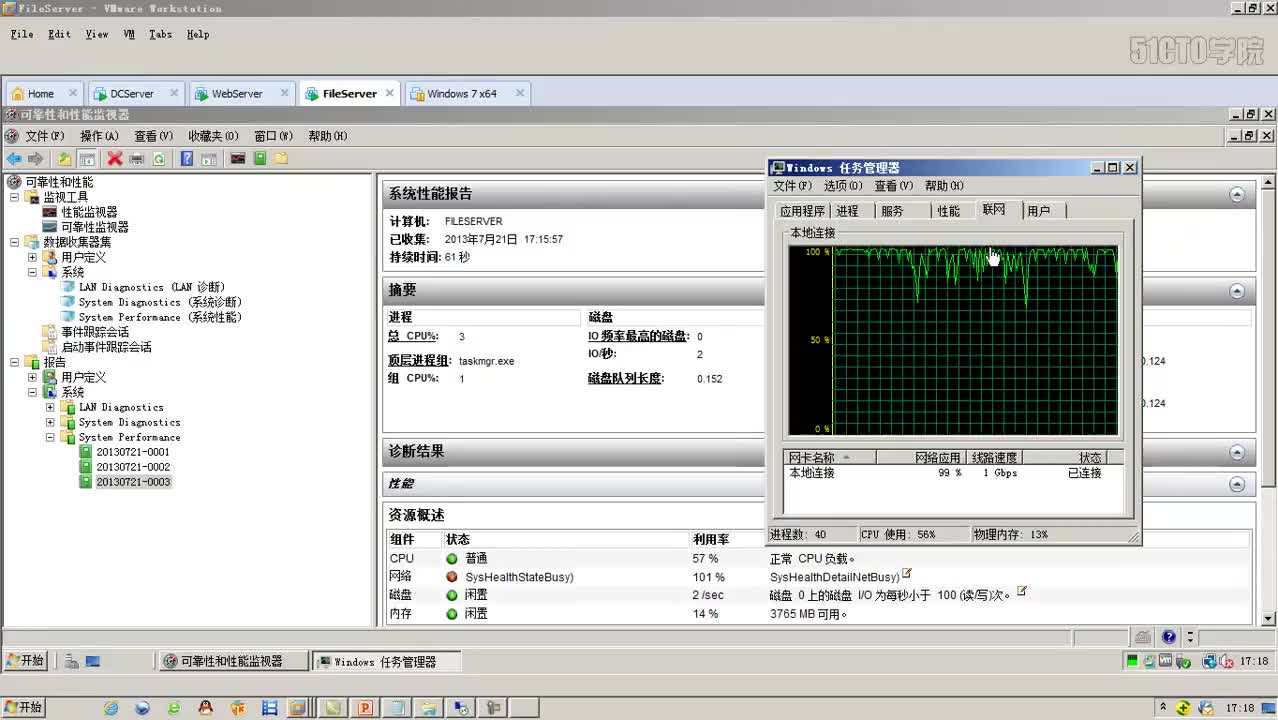Screen dimensions: 1278x720
Task: Select the 可靠性和性能 root node
Action: pyautogui.click(x=59, y=182)
